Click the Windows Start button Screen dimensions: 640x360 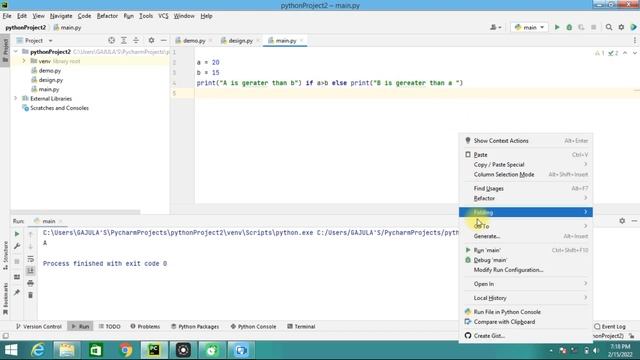pyautogui.click(x=11, y=350)
